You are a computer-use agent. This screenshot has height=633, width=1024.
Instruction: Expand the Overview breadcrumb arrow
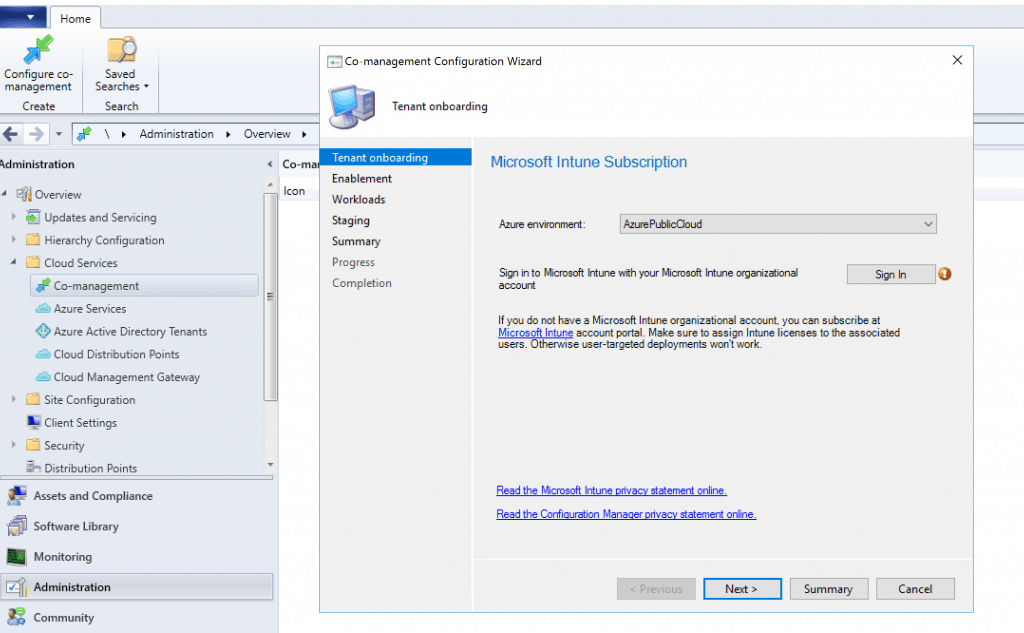(304, 135)
